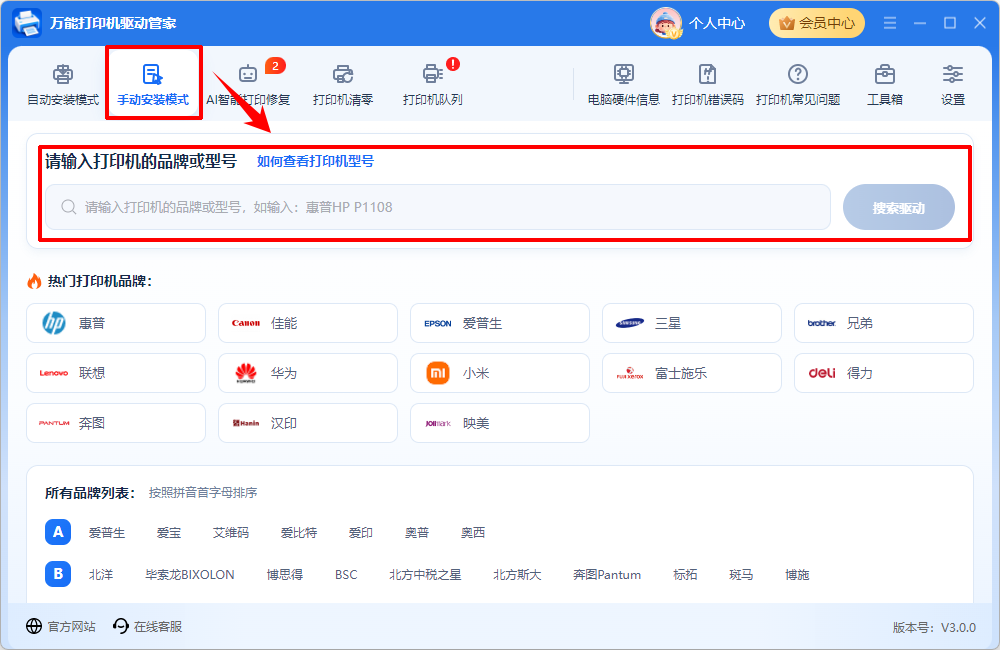The height and width of the screenshot is (650, 1000).
Task: Open 打印机常见问题 FAQ
Action: coord(798,85)
